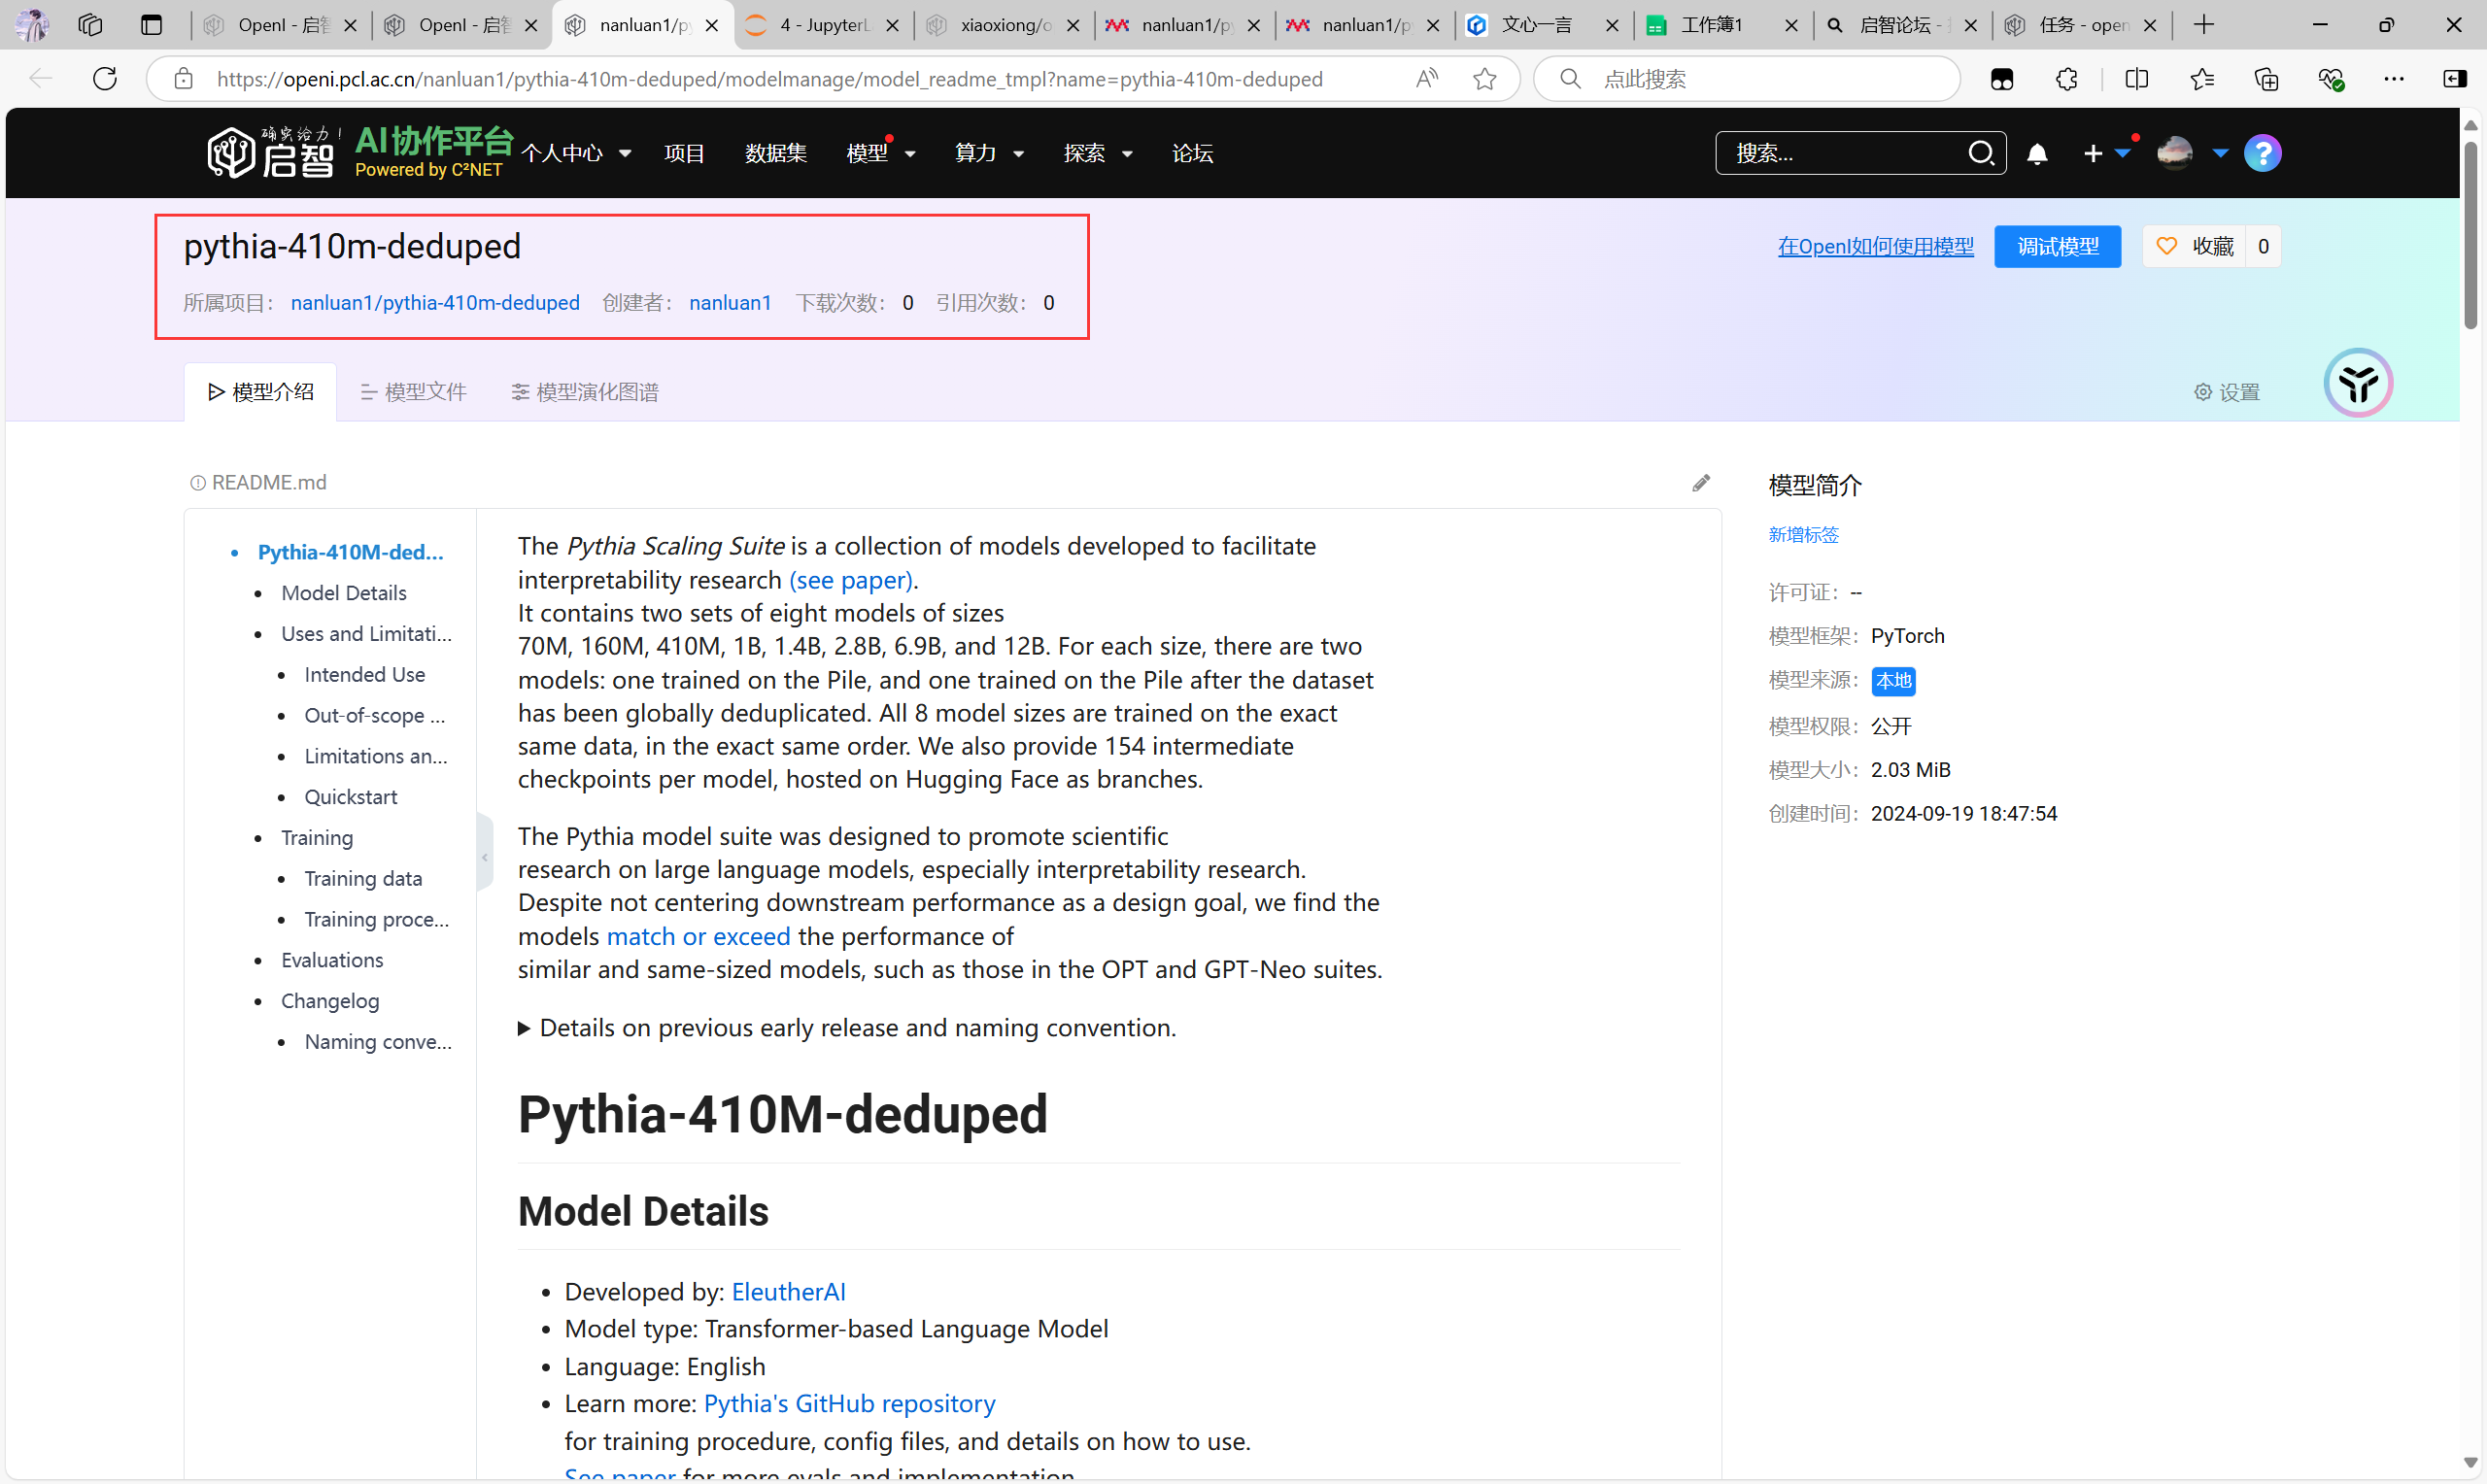Follow the EleutherAI link

pos(788,1292)
